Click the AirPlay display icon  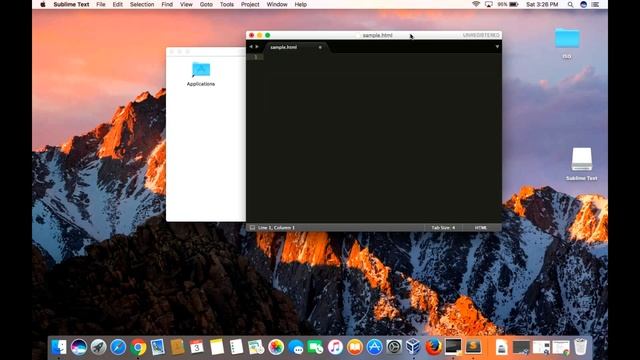[489, 4]
